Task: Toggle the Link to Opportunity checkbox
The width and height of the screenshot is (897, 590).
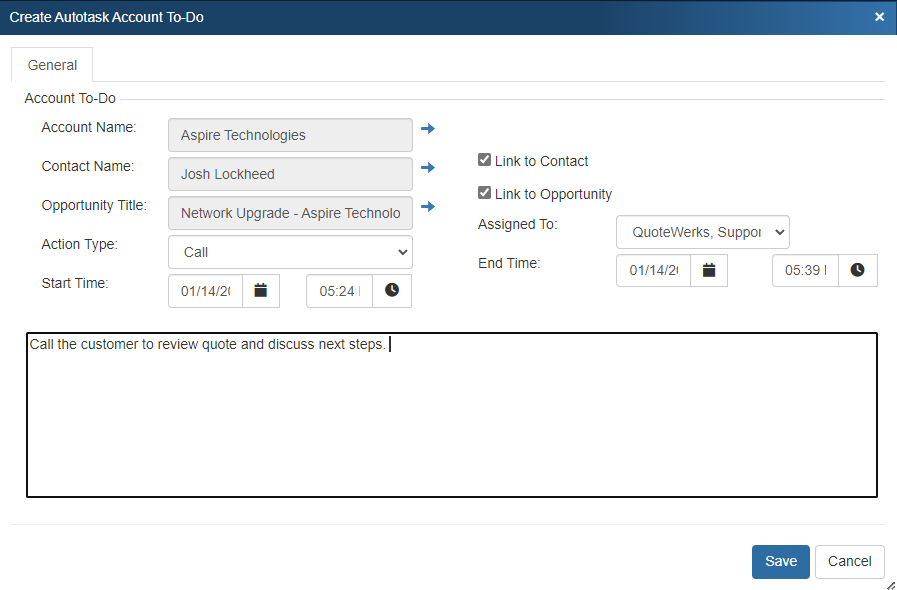Action: click(x=485, y=193)
